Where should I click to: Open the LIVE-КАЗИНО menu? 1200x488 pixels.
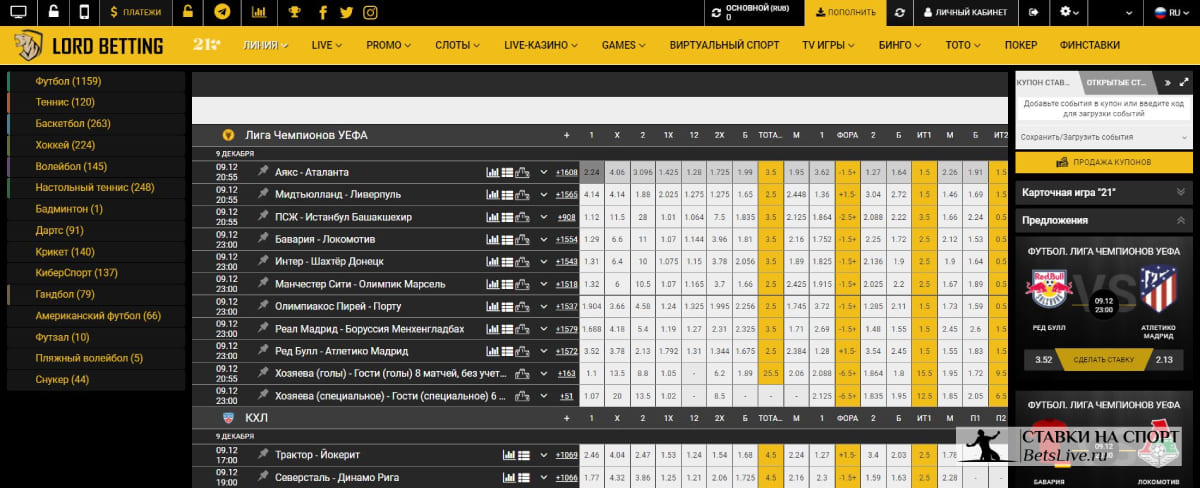[542, 45]
